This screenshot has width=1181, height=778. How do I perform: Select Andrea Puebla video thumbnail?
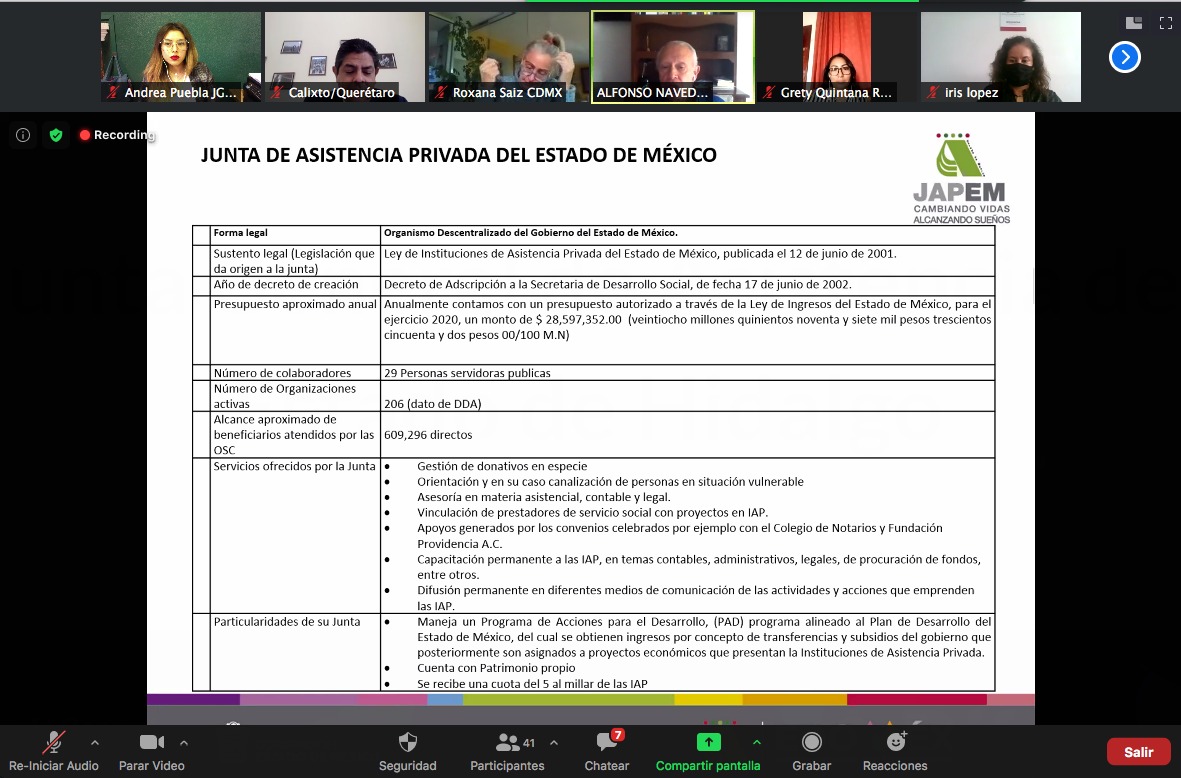click(x=181, y=57)
